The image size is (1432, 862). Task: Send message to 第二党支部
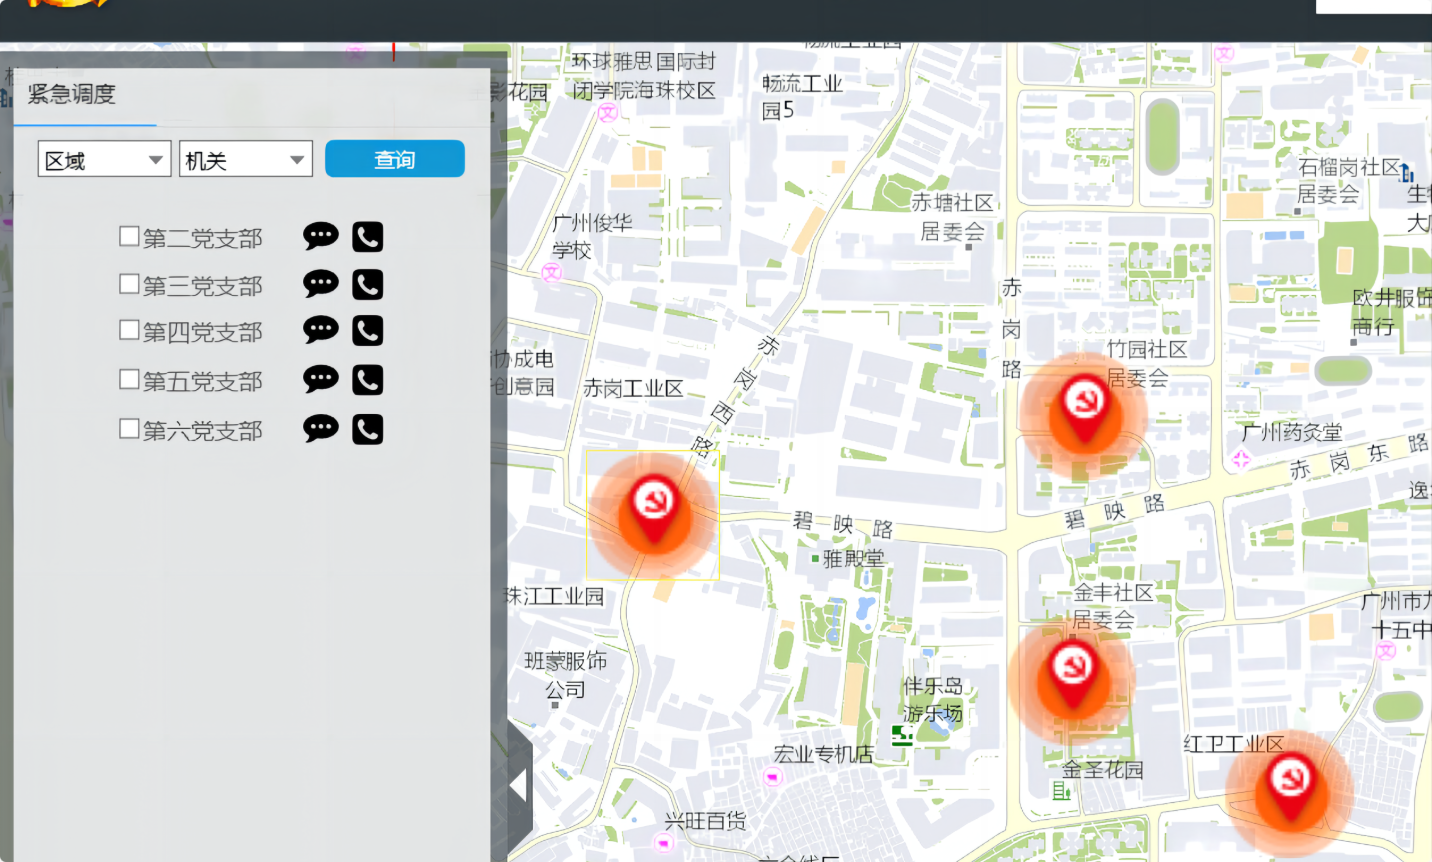point(321,236)
